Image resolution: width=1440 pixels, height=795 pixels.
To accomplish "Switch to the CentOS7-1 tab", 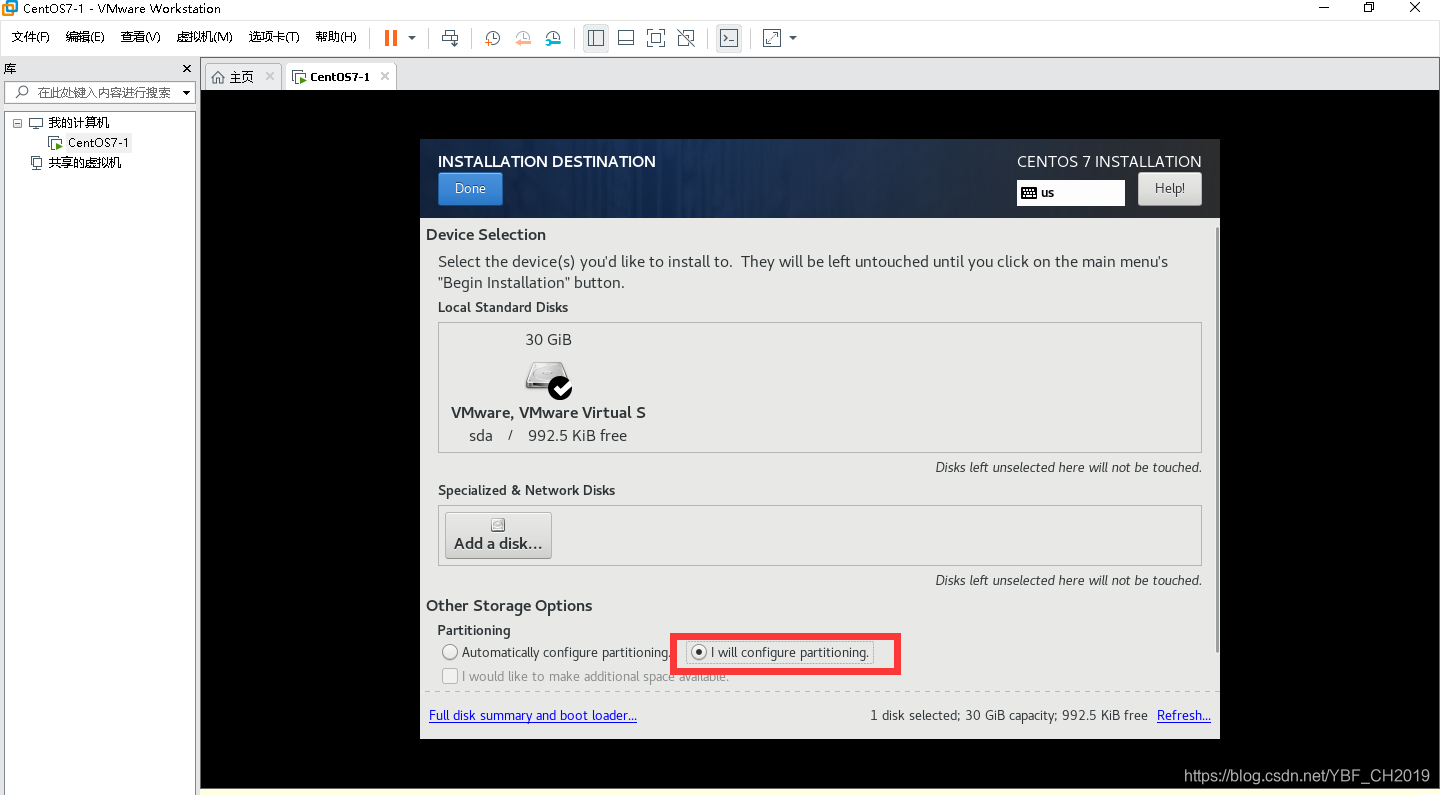I will coord(340,77).
